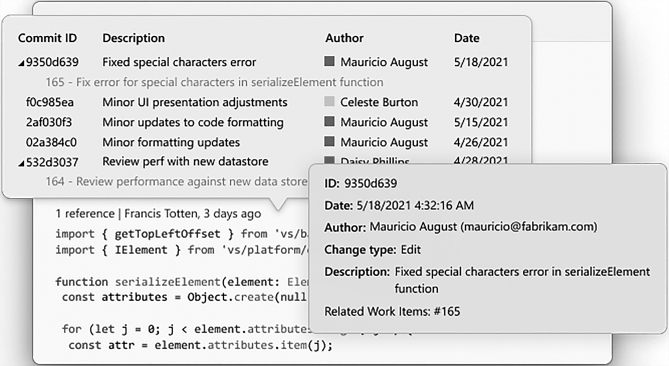Screen dimensions: 669x366
Task: Click the '1 reference' CodeLens link
Action: tap(85, 213)
